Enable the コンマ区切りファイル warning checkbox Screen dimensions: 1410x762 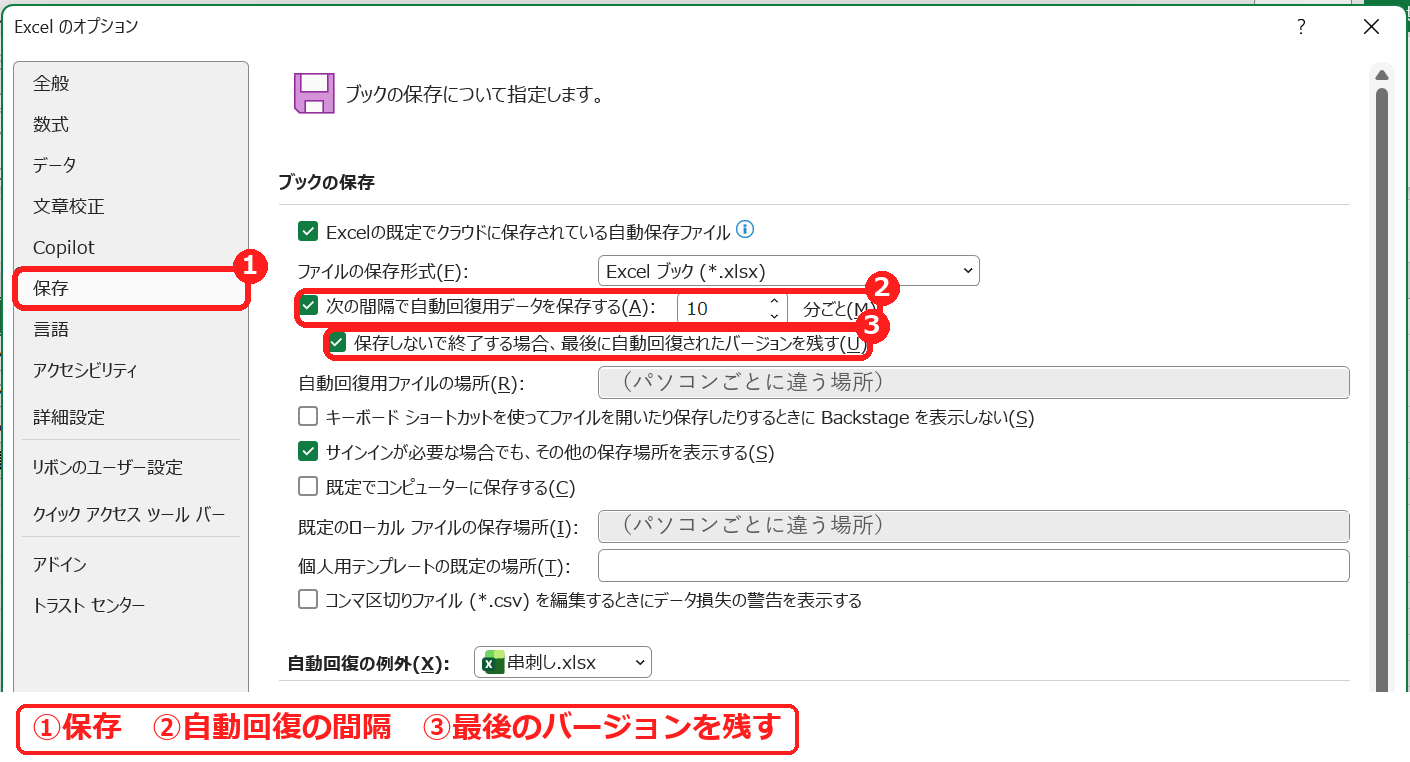click(x=308, y=600)
